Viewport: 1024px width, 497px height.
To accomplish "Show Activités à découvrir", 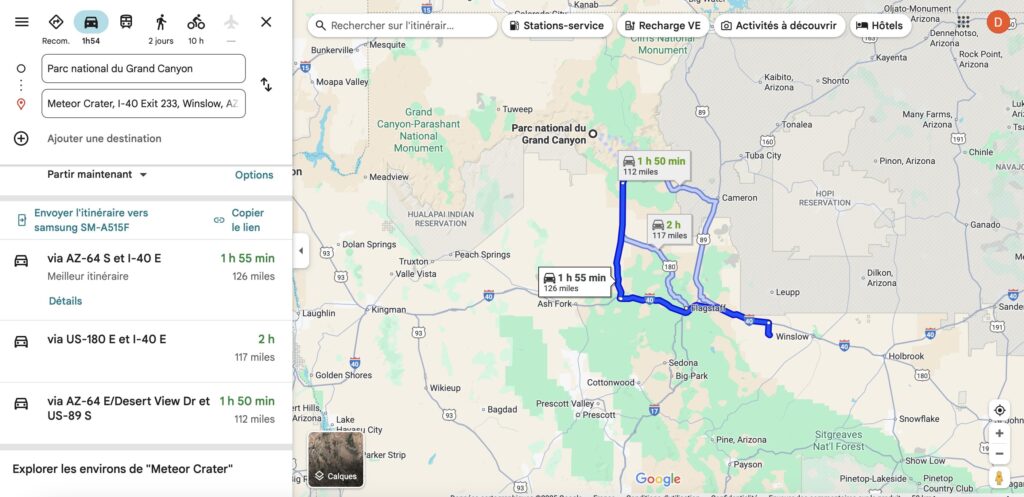I will click(779, 25).
